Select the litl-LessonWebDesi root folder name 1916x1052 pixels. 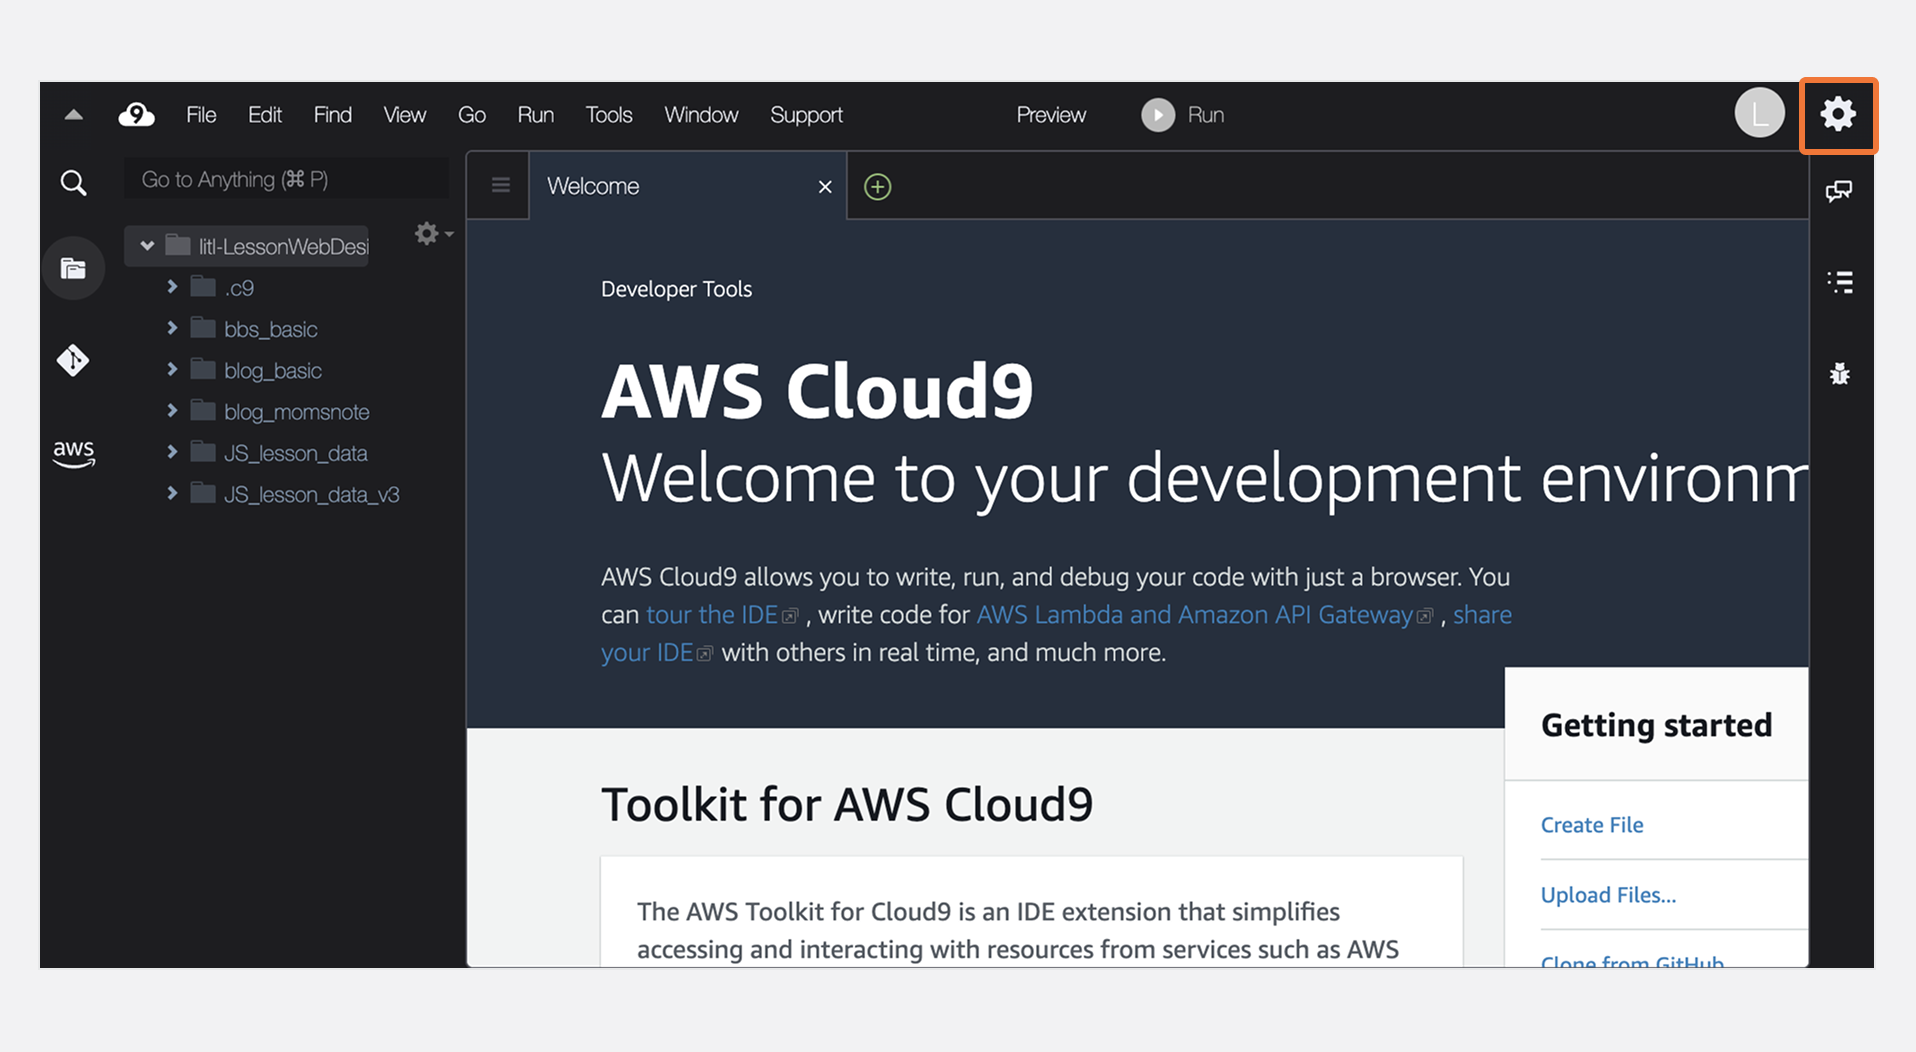[x=284, y=246]
